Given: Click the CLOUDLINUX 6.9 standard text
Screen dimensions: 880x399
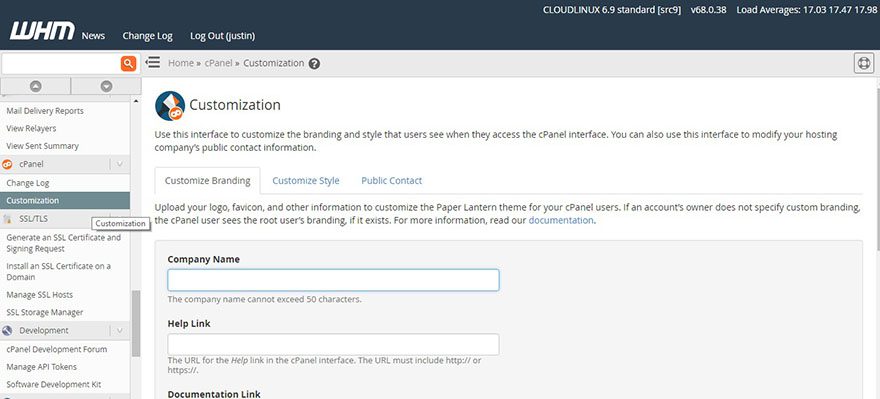Looking at the screenshot, I should [x=612, y=10].
